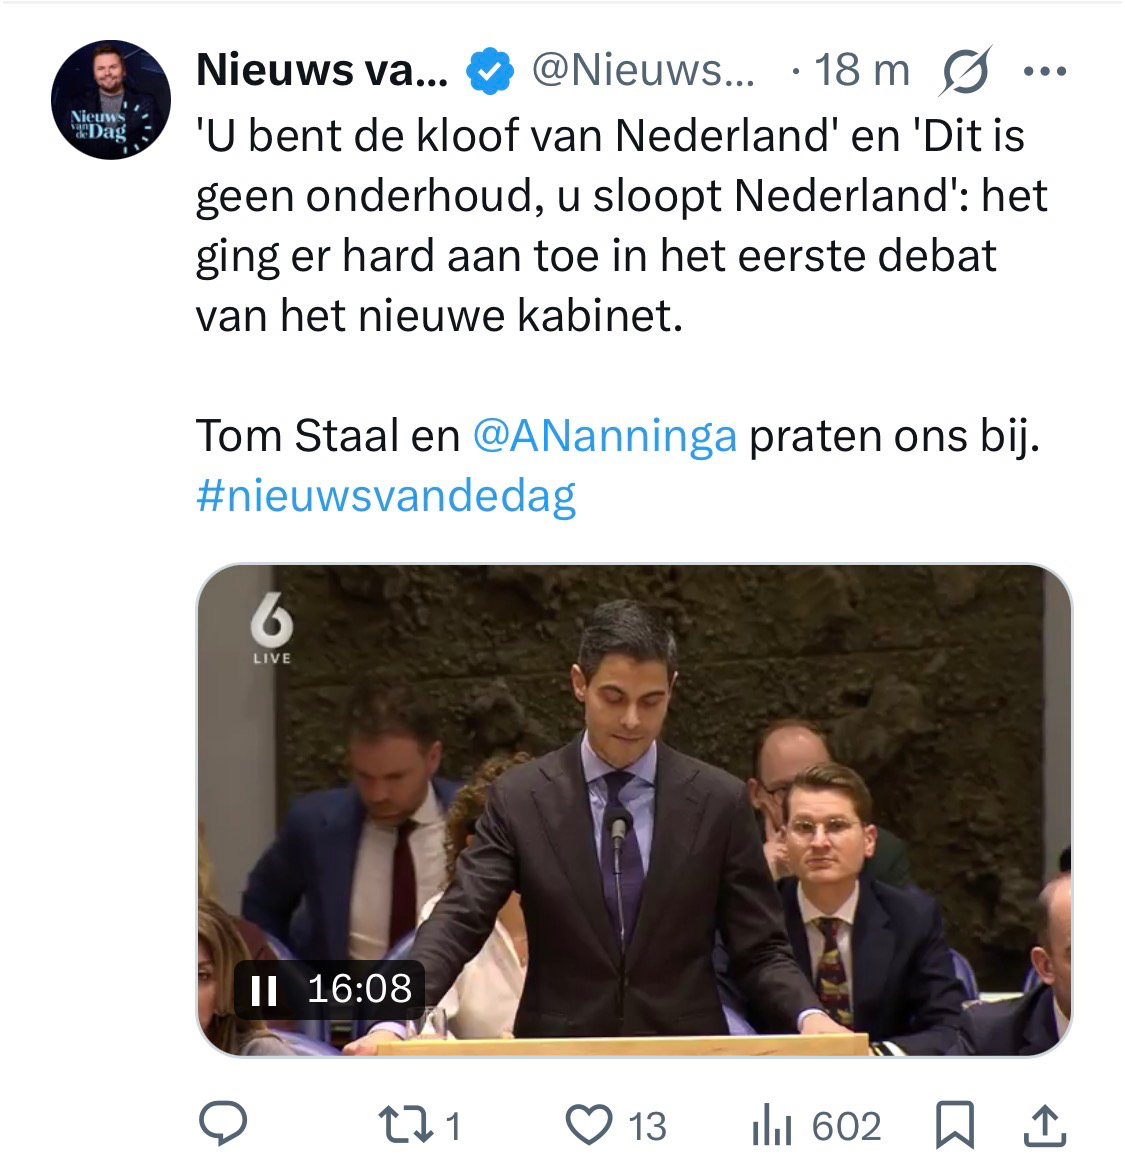This screenshot has width=1125, height=1169.
Task: Click the share upload arrow icon
Action: click(1045, 1125)
